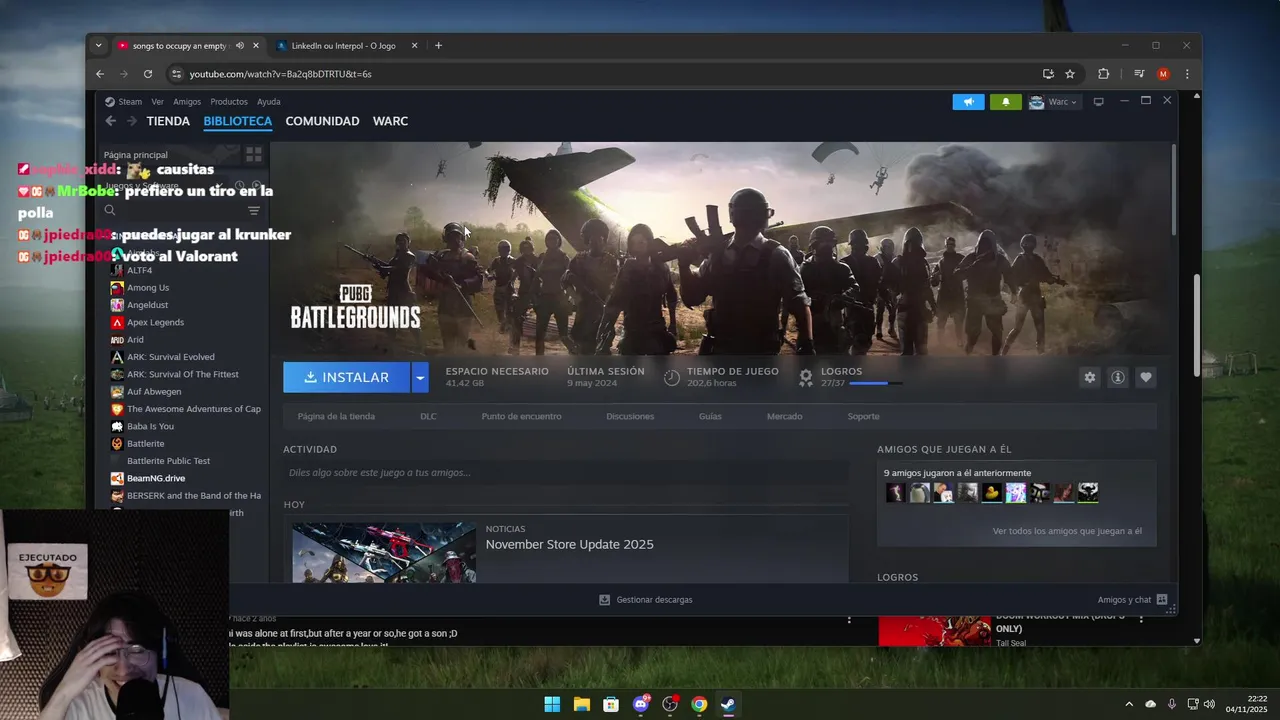Viewport: 1280px width, 720px height.
Task: Click activity input Diles algo sobre este juego
Action: 565,473
